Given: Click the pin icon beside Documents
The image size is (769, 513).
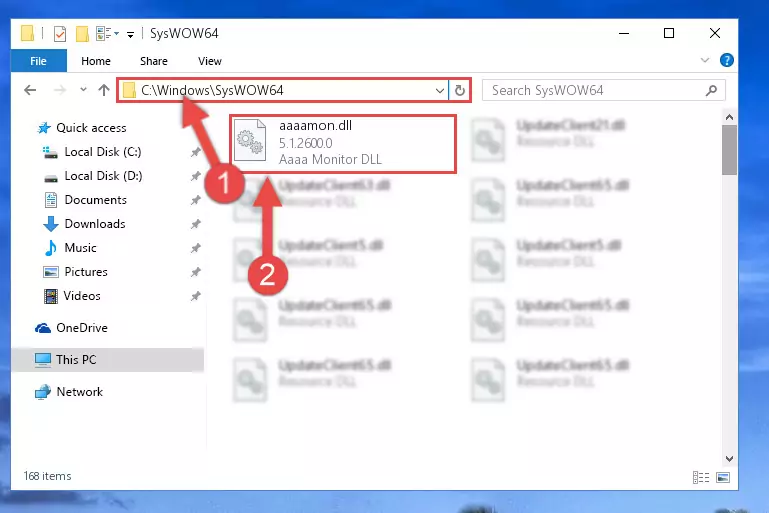Looking at the screenshot, I should (196, 200).
